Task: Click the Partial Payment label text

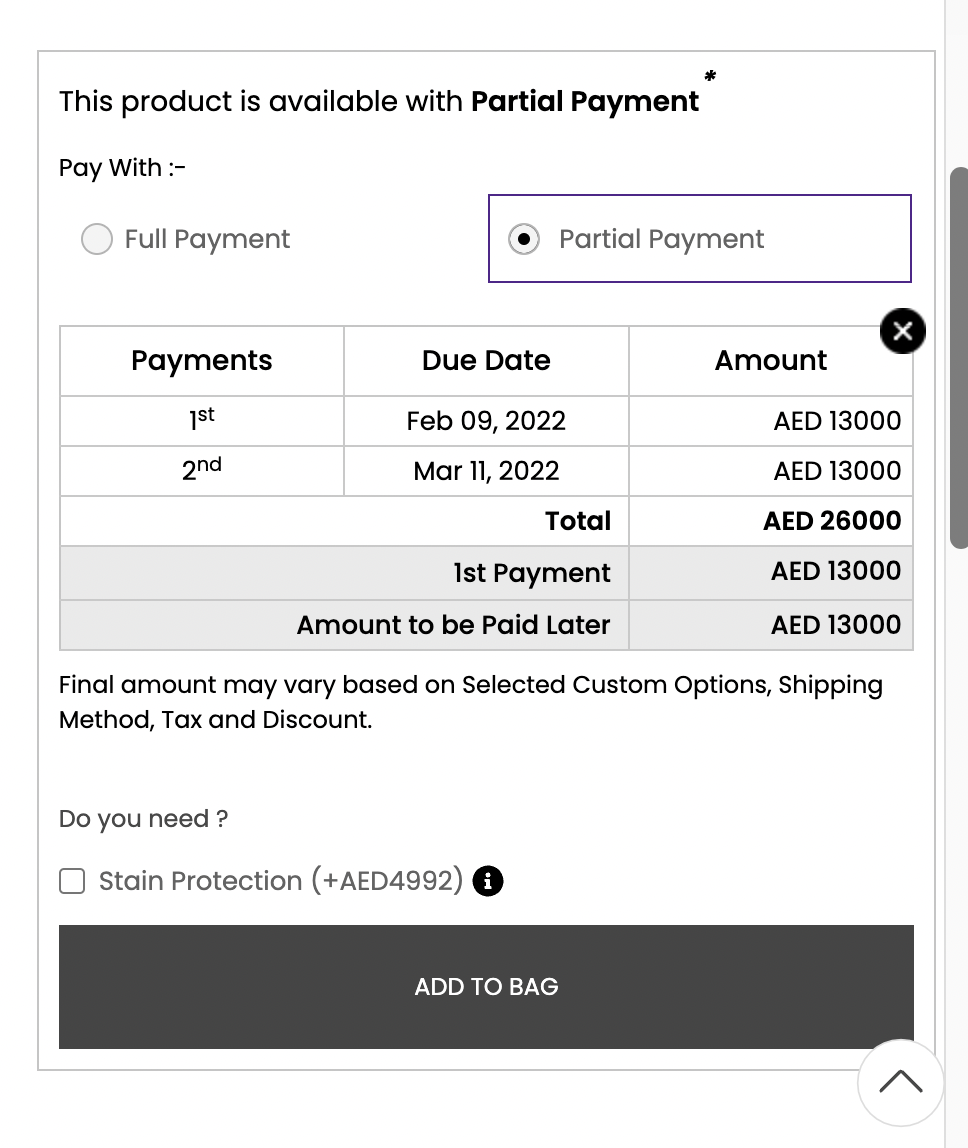Action: coord(661,239)
